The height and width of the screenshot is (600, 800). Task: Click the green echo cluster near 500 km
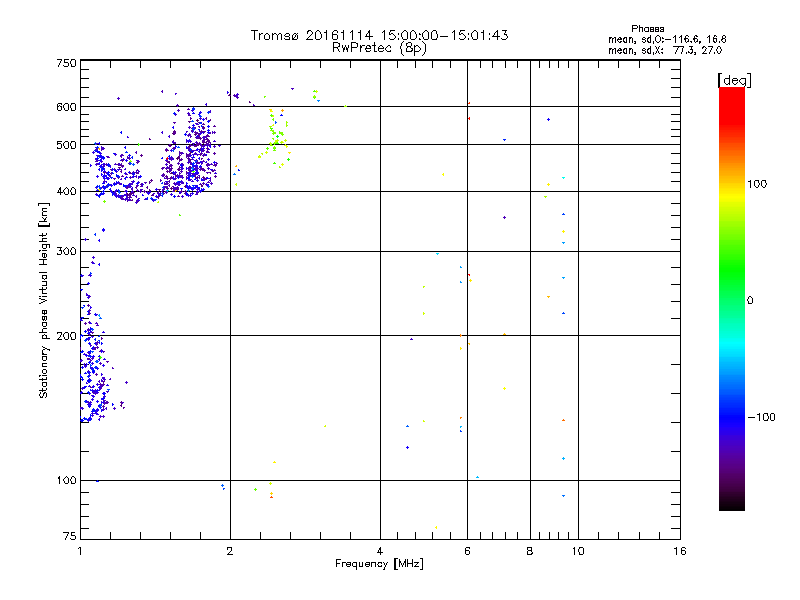[x=276, y=138]
